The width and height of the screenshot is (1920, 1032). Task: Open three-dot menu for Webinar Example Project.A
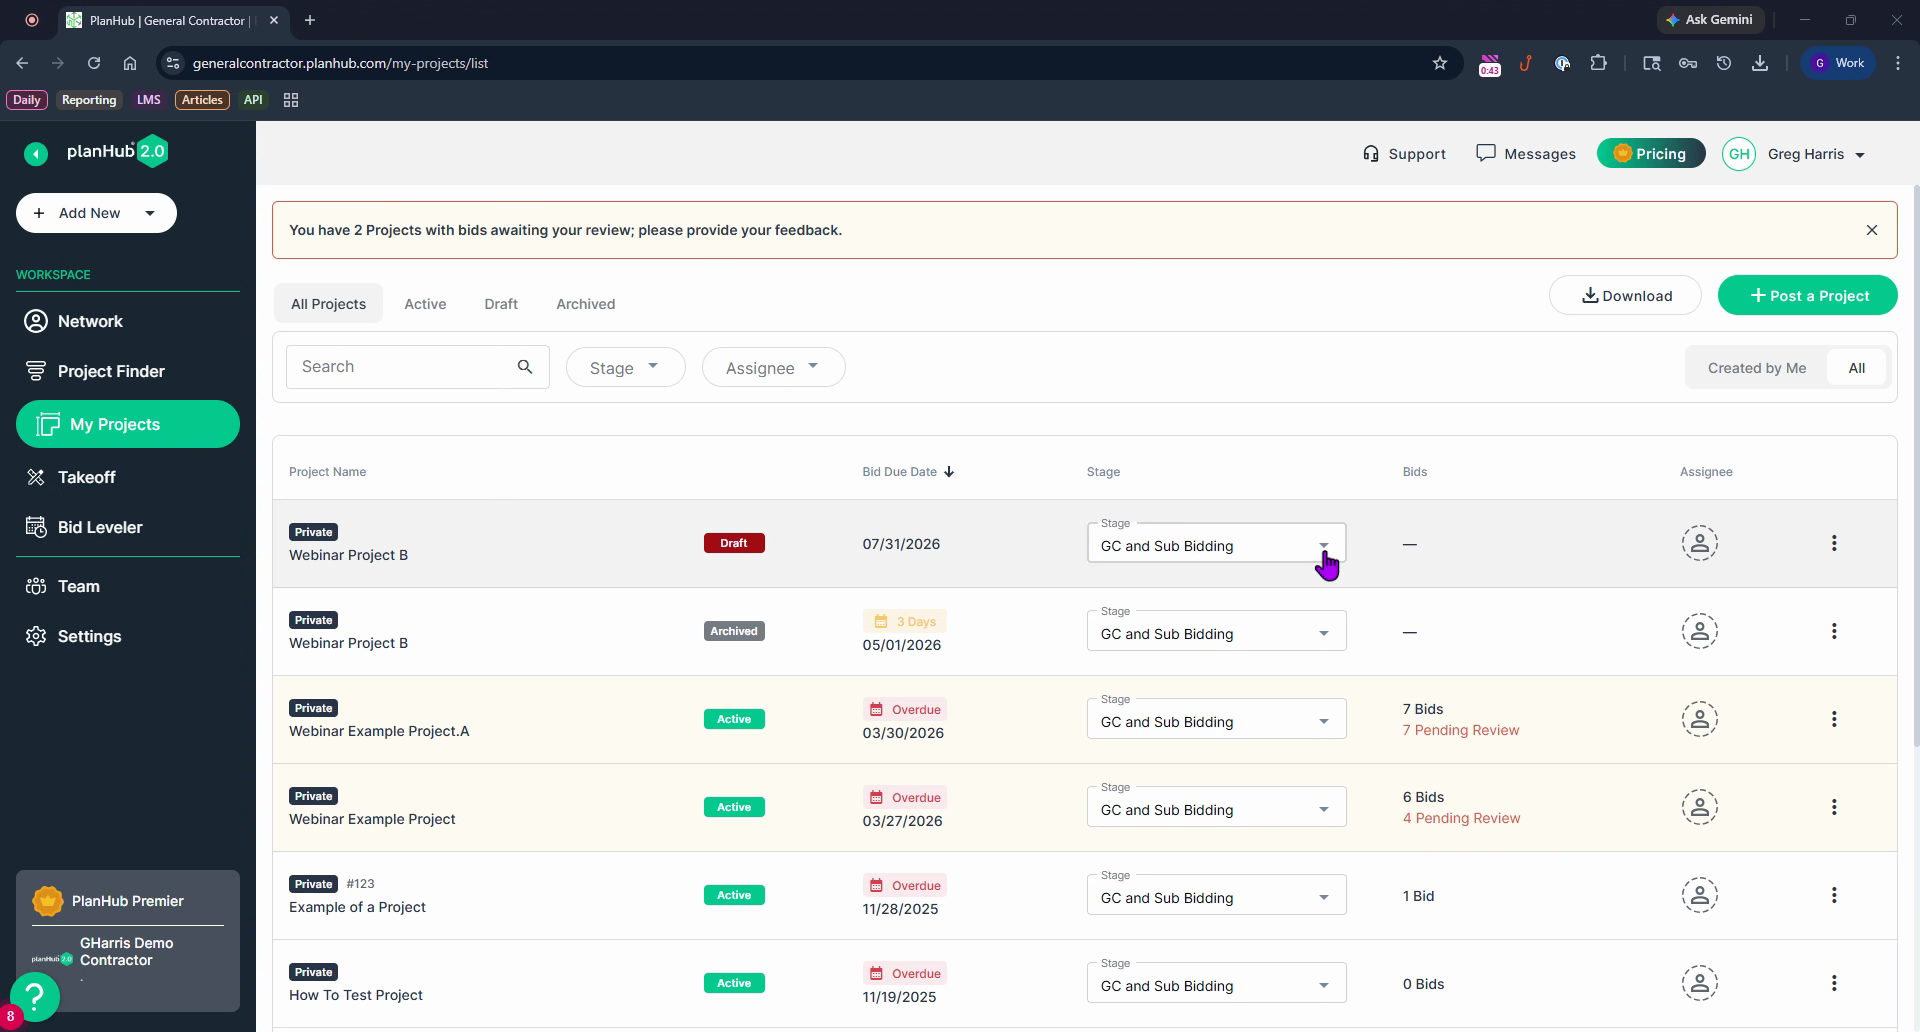coord(1834,719)
